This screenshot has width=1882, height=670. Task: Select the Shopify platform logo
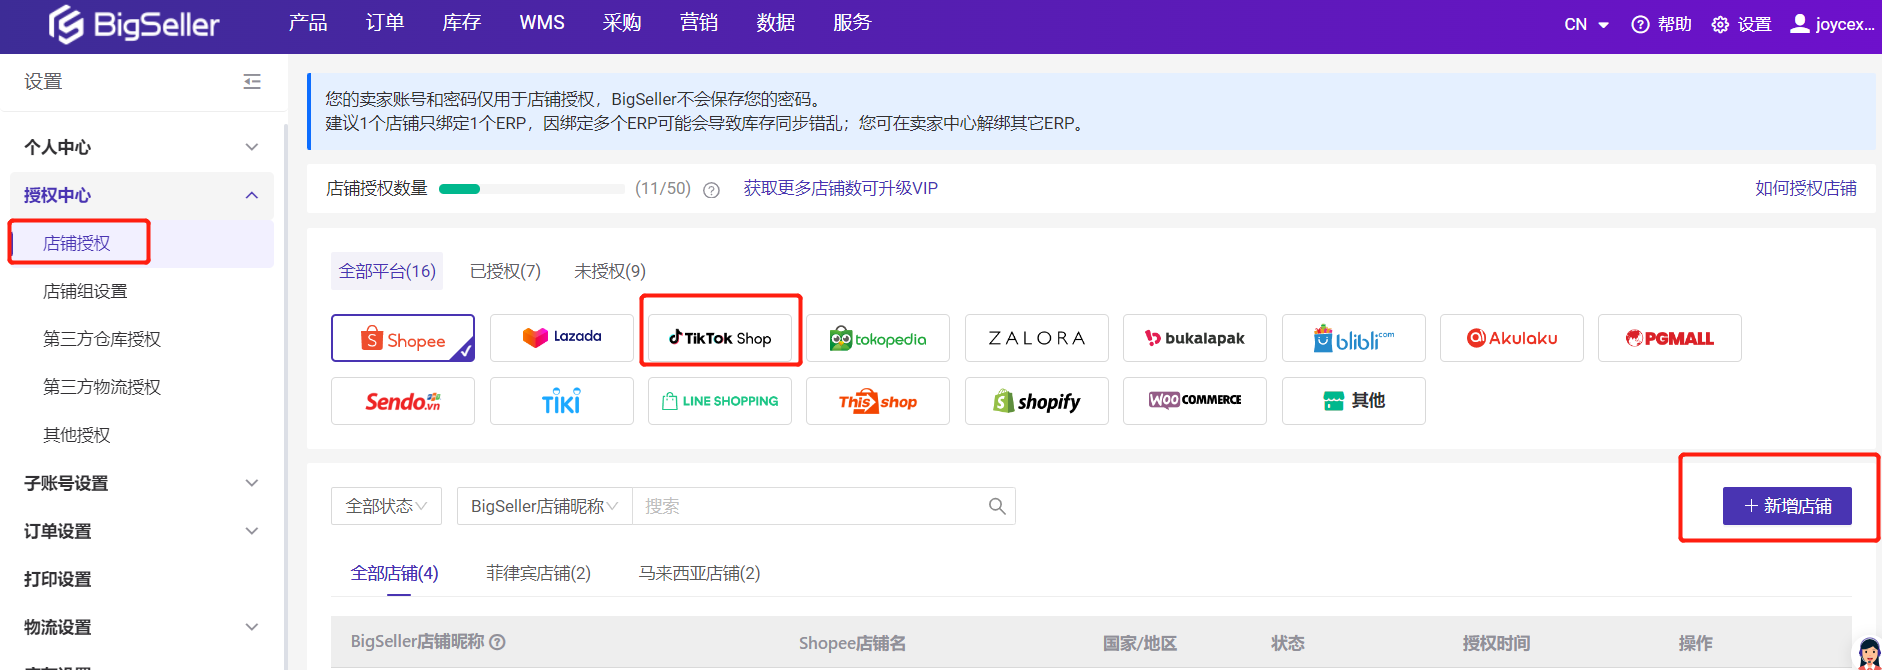tap(1036, 401)
